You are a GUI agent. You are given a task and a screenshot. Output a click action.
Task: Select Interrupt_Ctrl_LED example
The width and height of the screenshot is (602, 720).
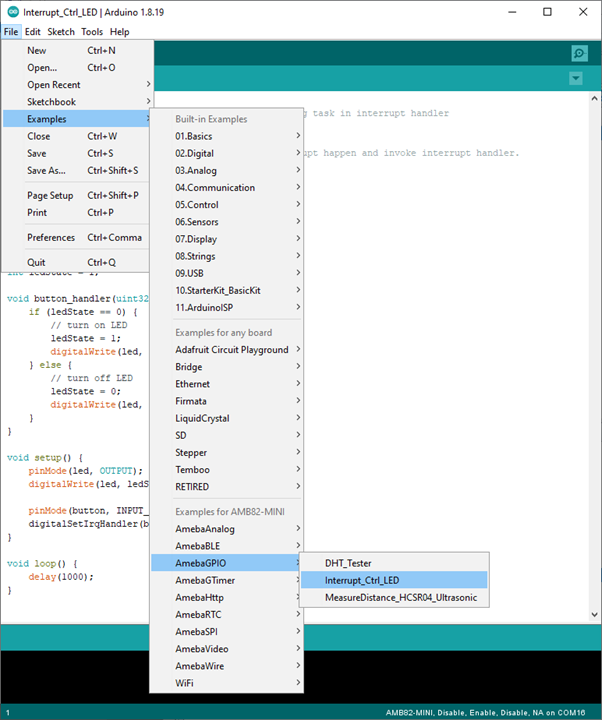tap(362, 580)
